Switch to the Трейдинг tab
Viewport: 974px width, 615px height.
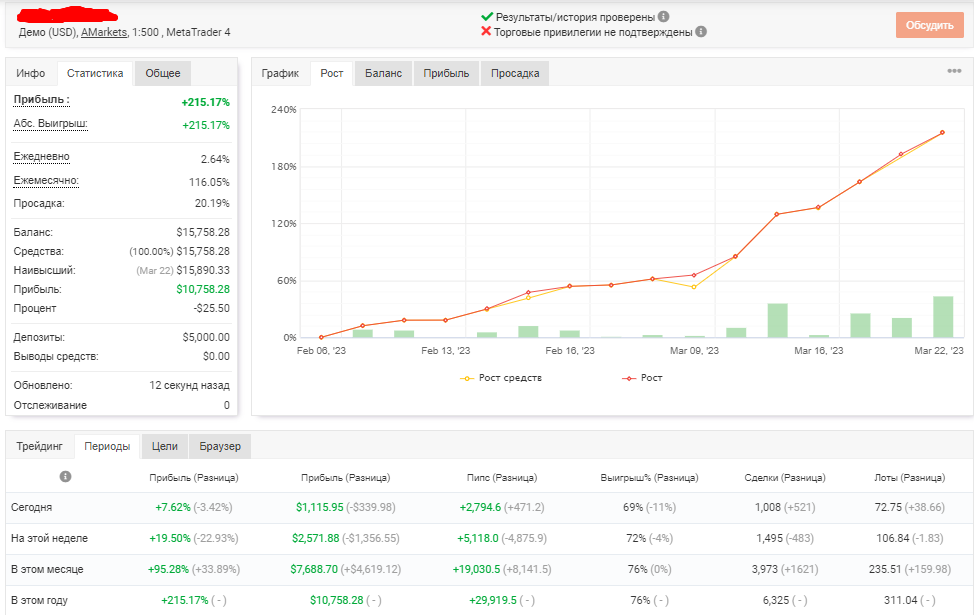40,447
